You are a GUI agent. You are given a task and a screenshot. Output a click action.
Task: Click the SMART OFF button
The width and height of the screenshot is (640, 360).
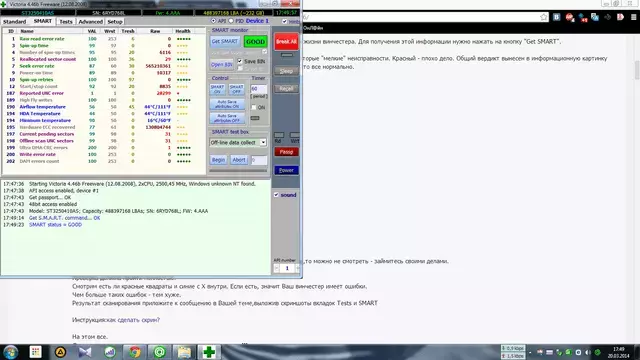tap(236, 89)
